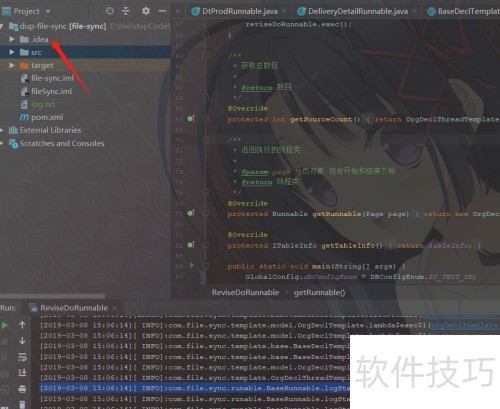500x409 pixels.
Task: Click the clear all trash icon
Action: [22, 404]
